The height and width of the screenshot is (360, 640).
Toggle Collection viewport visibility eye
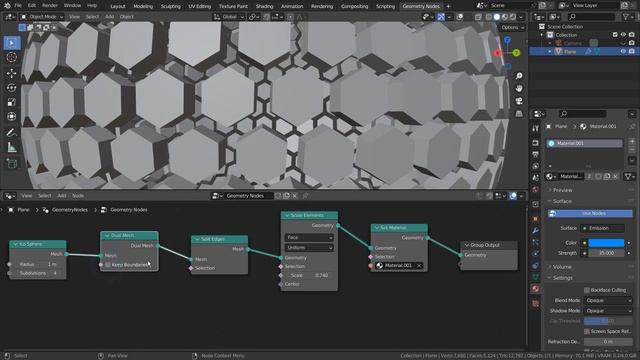coord(623,35)
